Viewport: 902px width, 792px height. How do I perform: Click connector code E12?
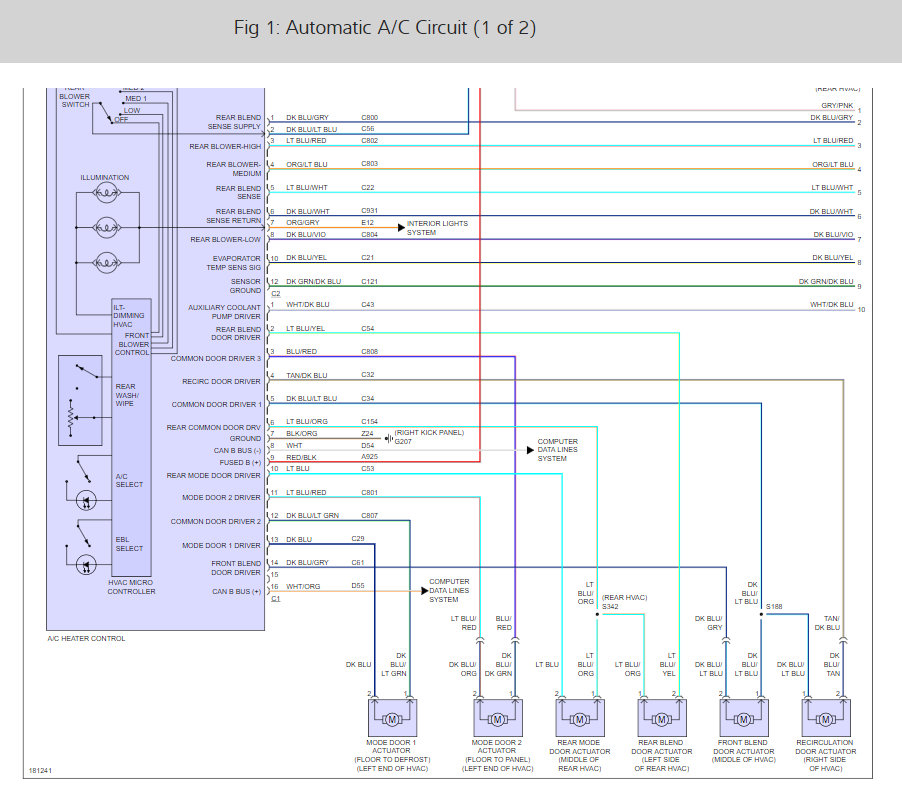368,223
